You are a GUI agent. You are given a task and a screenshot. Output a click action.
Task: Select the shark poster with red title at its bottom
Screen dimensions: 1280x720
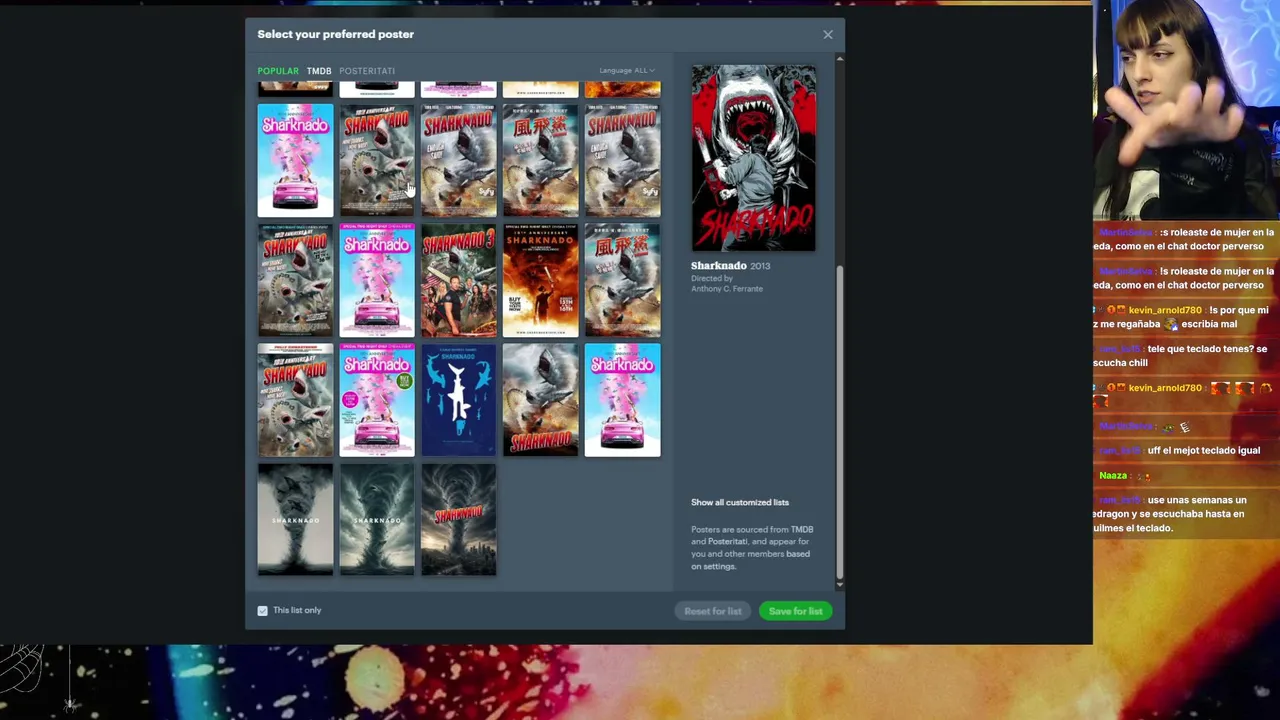(541, 400)
